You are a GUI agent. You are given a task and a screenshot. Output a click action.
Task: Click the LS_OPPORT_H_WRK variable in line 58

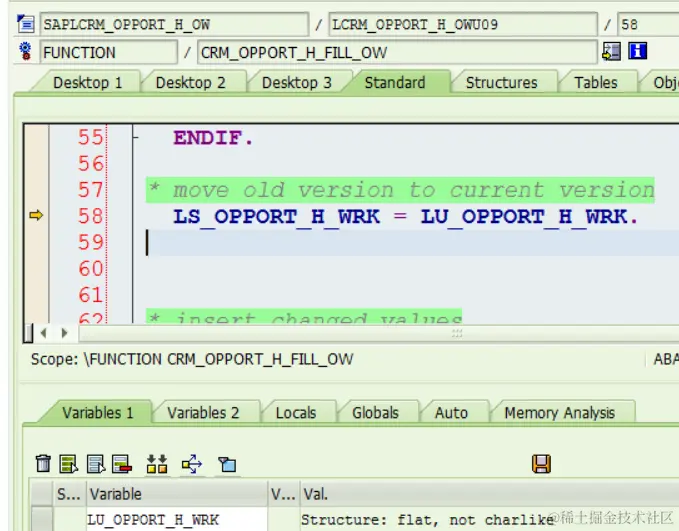pyautogui.click(x=276, y=216)
